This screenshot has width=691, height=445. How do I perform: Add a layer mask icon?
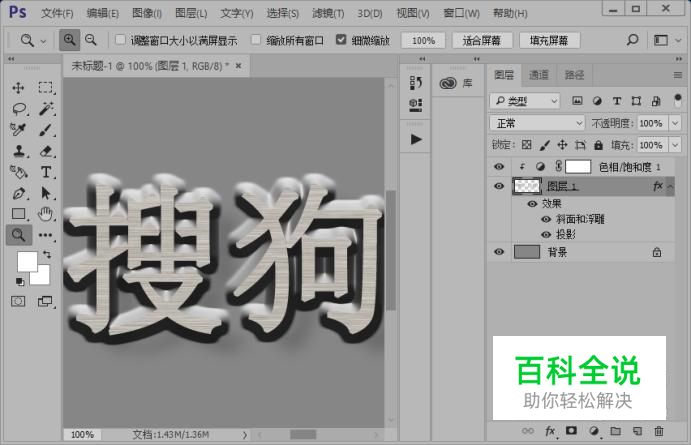tap(571, 431)
